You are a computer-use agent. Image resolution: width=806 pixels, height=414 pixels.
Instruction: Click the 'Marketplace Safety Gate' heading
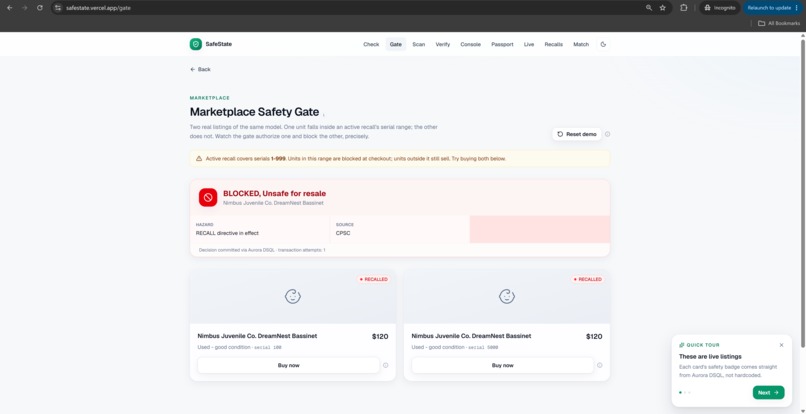[x=254, y=112]
